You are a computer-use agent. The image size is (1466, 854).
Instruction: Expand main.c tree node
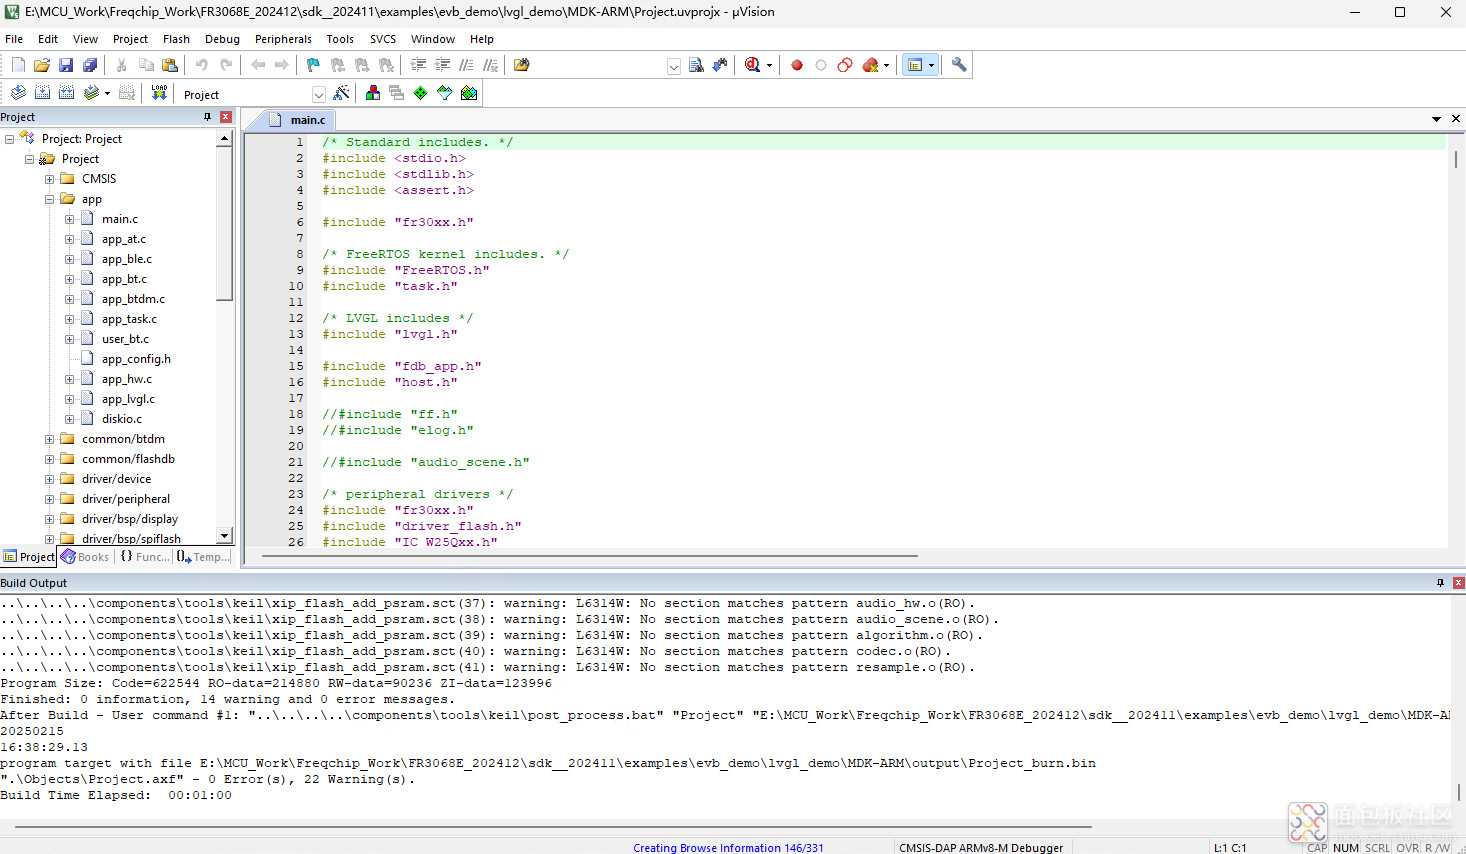point(69,219)
